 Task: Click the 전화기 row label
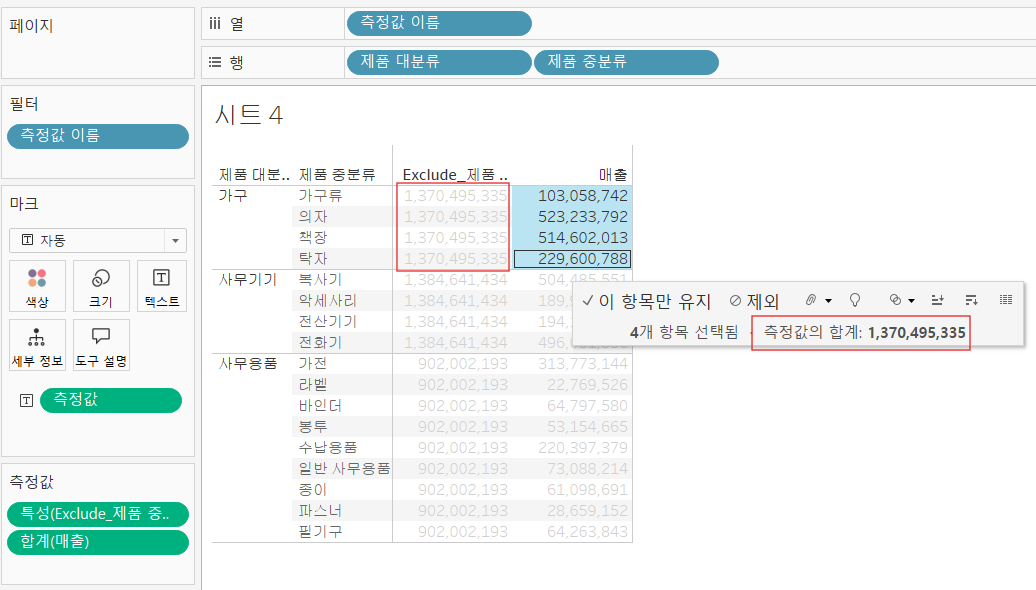tap(320, 342)
